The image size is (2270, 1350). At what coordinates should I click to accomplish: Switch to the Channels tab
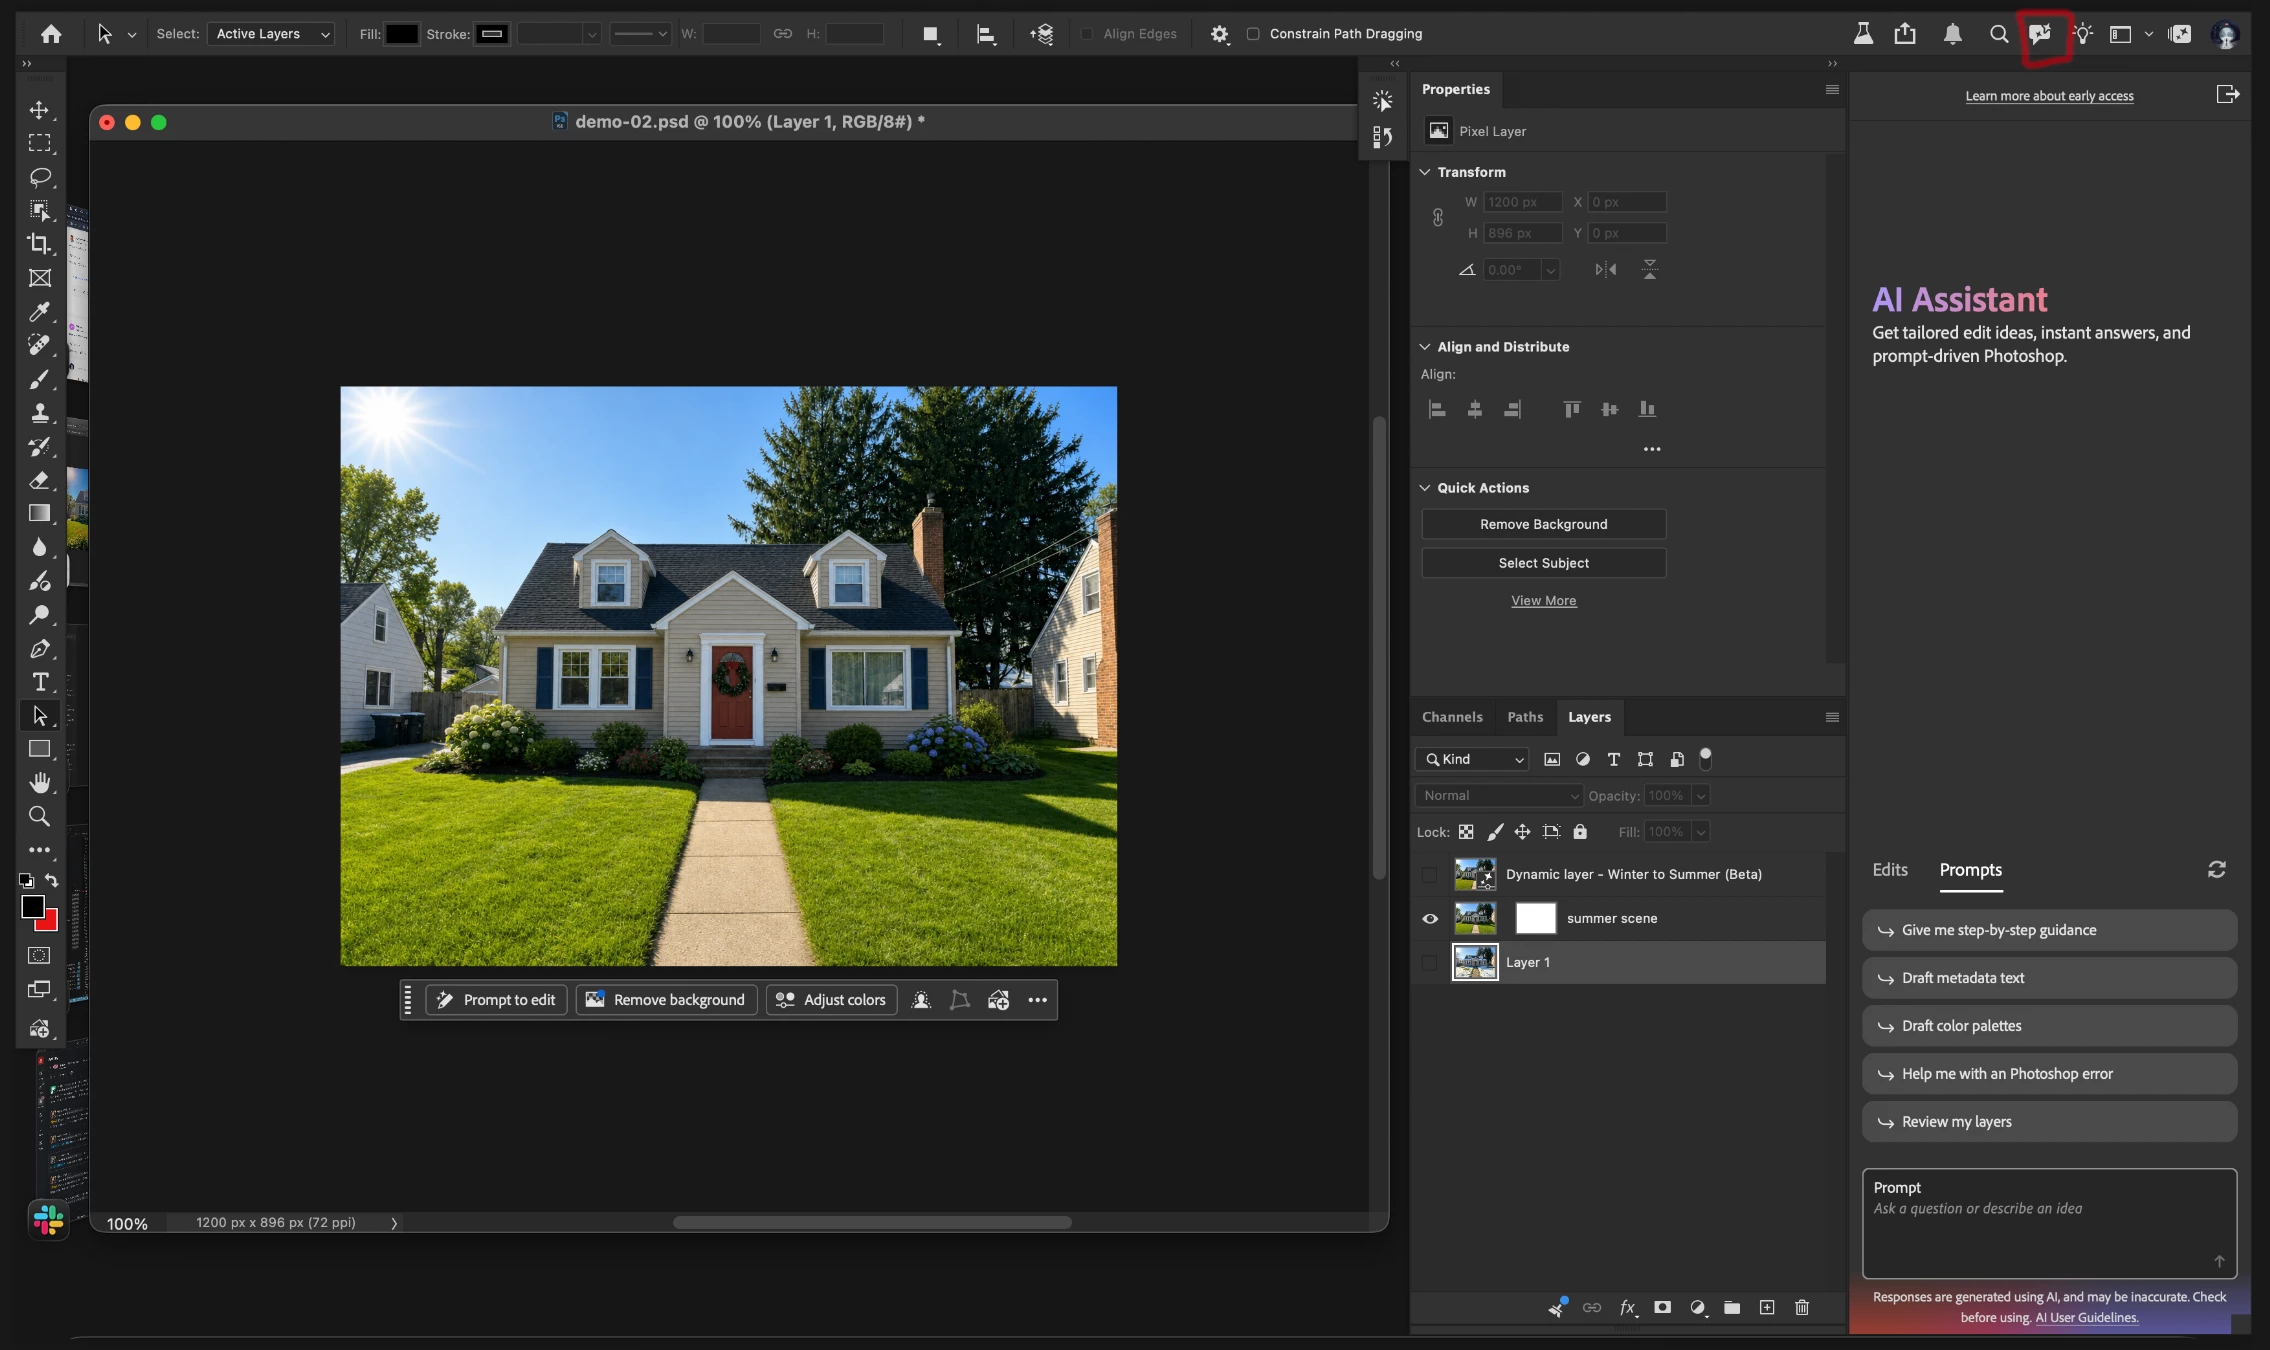pyautogui.click(x=1452, y=717)
